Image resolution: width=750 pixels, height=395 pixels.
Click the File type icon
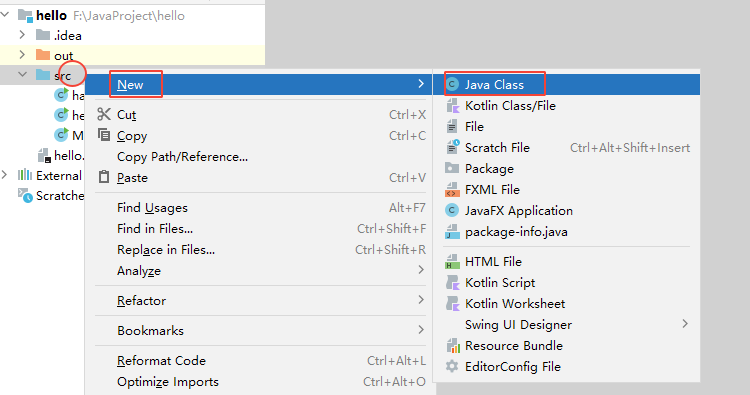(452, 127)
